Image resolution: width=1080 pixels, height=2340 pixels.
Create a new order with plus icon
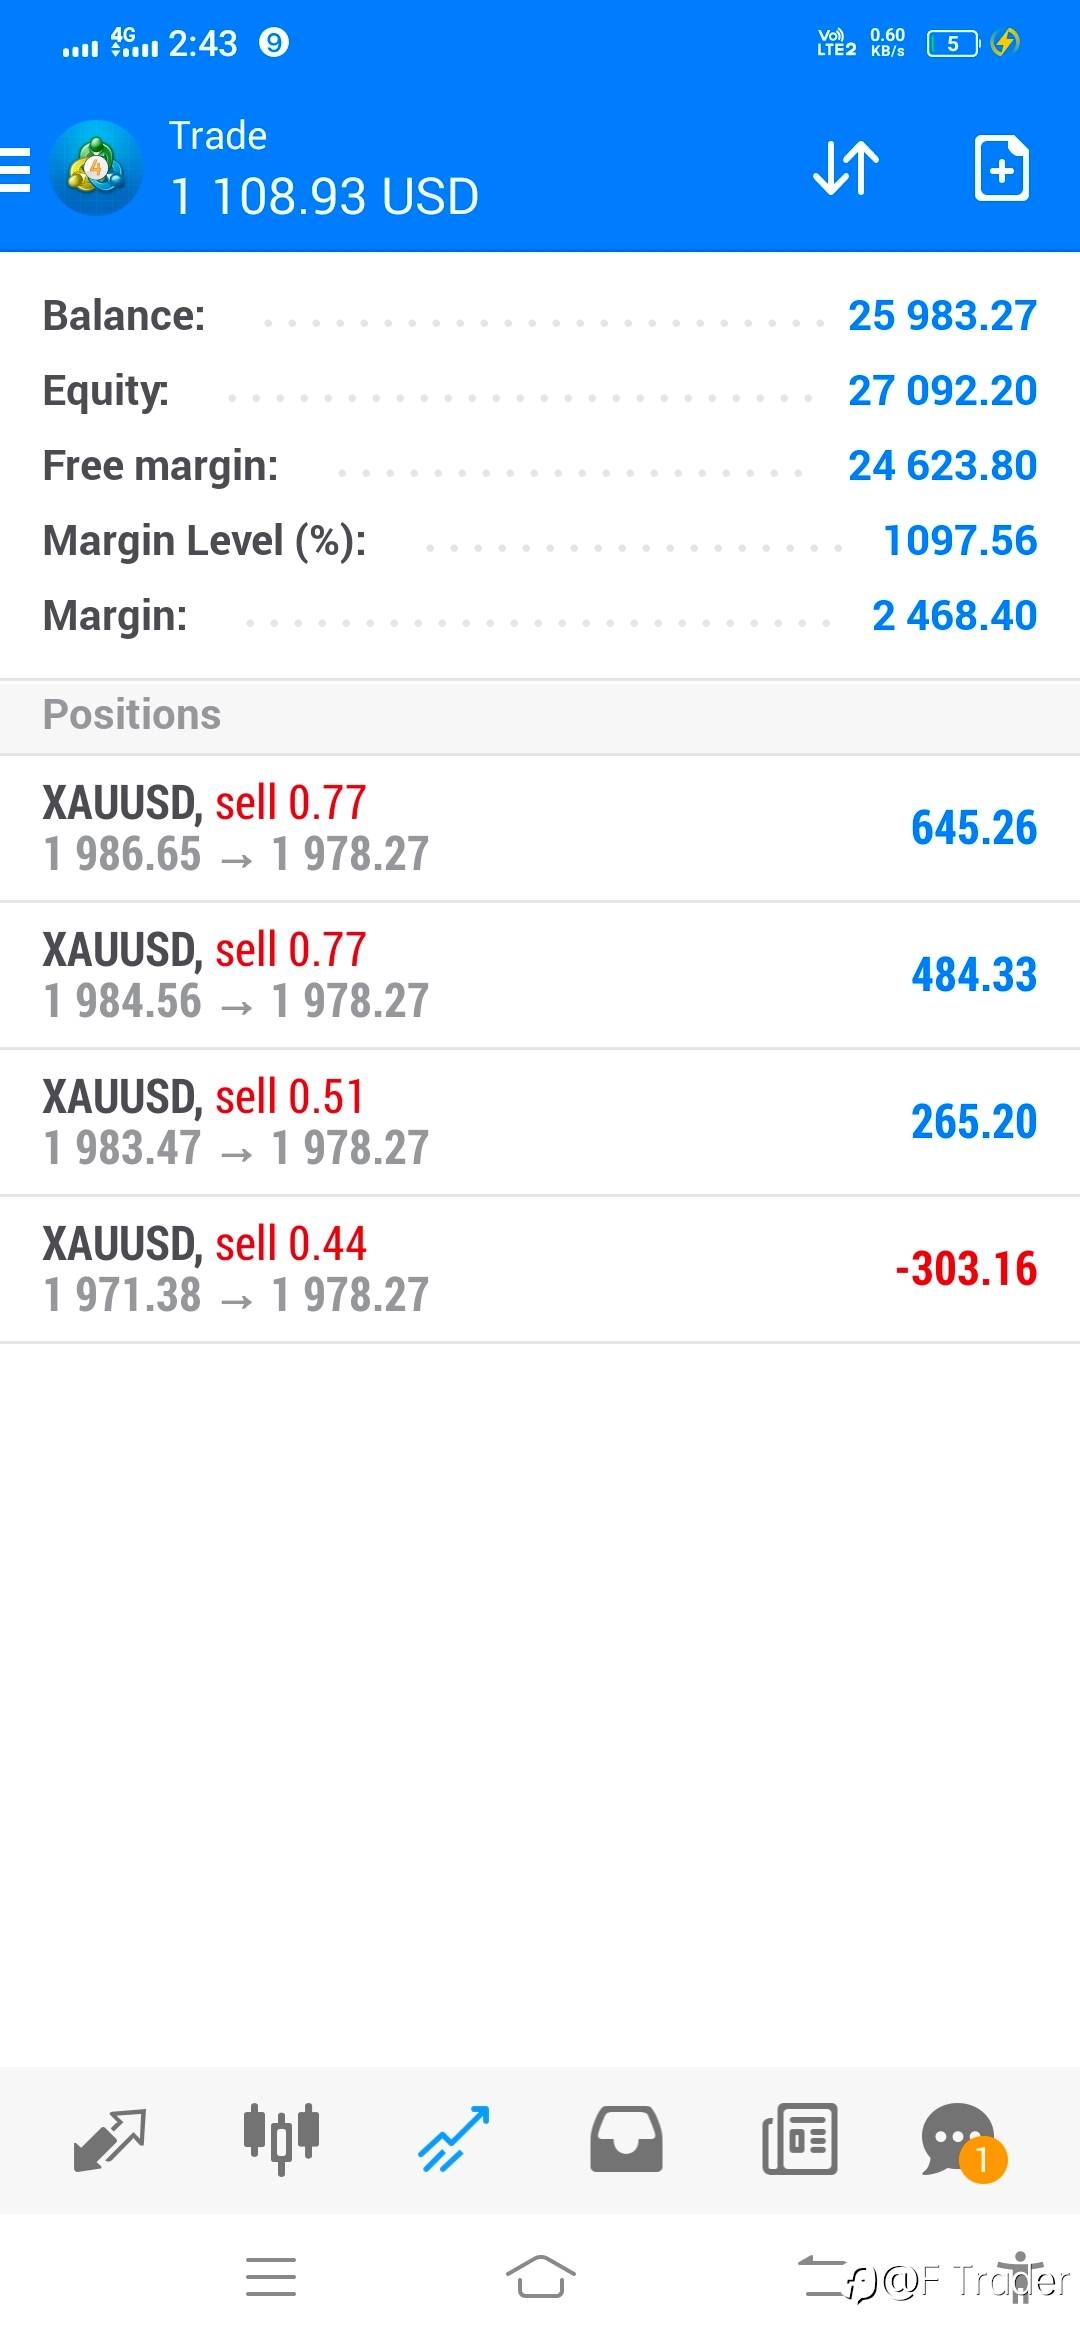pyautogui.click(x=1001, y=168)
